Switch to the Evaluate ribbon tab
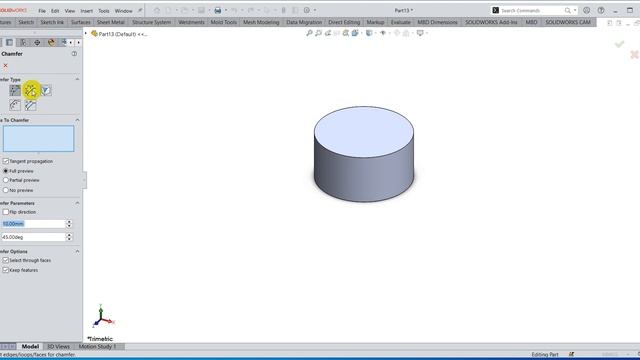Screen dimensions: 640x360 (400, 22)
